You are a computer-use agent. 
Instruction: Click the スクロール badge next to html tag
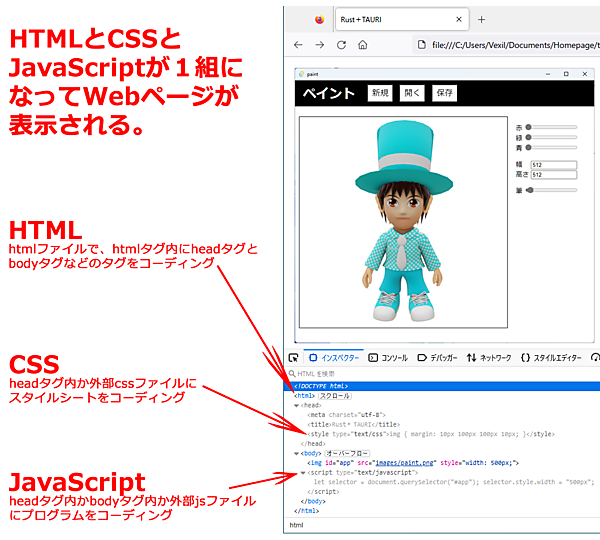[335, 396]
